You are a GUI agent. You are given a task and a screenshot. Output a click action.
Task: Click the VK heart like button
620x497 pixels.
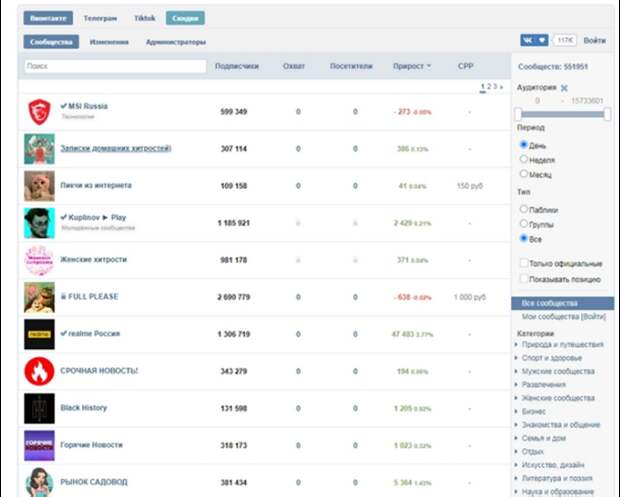point(534,40)
